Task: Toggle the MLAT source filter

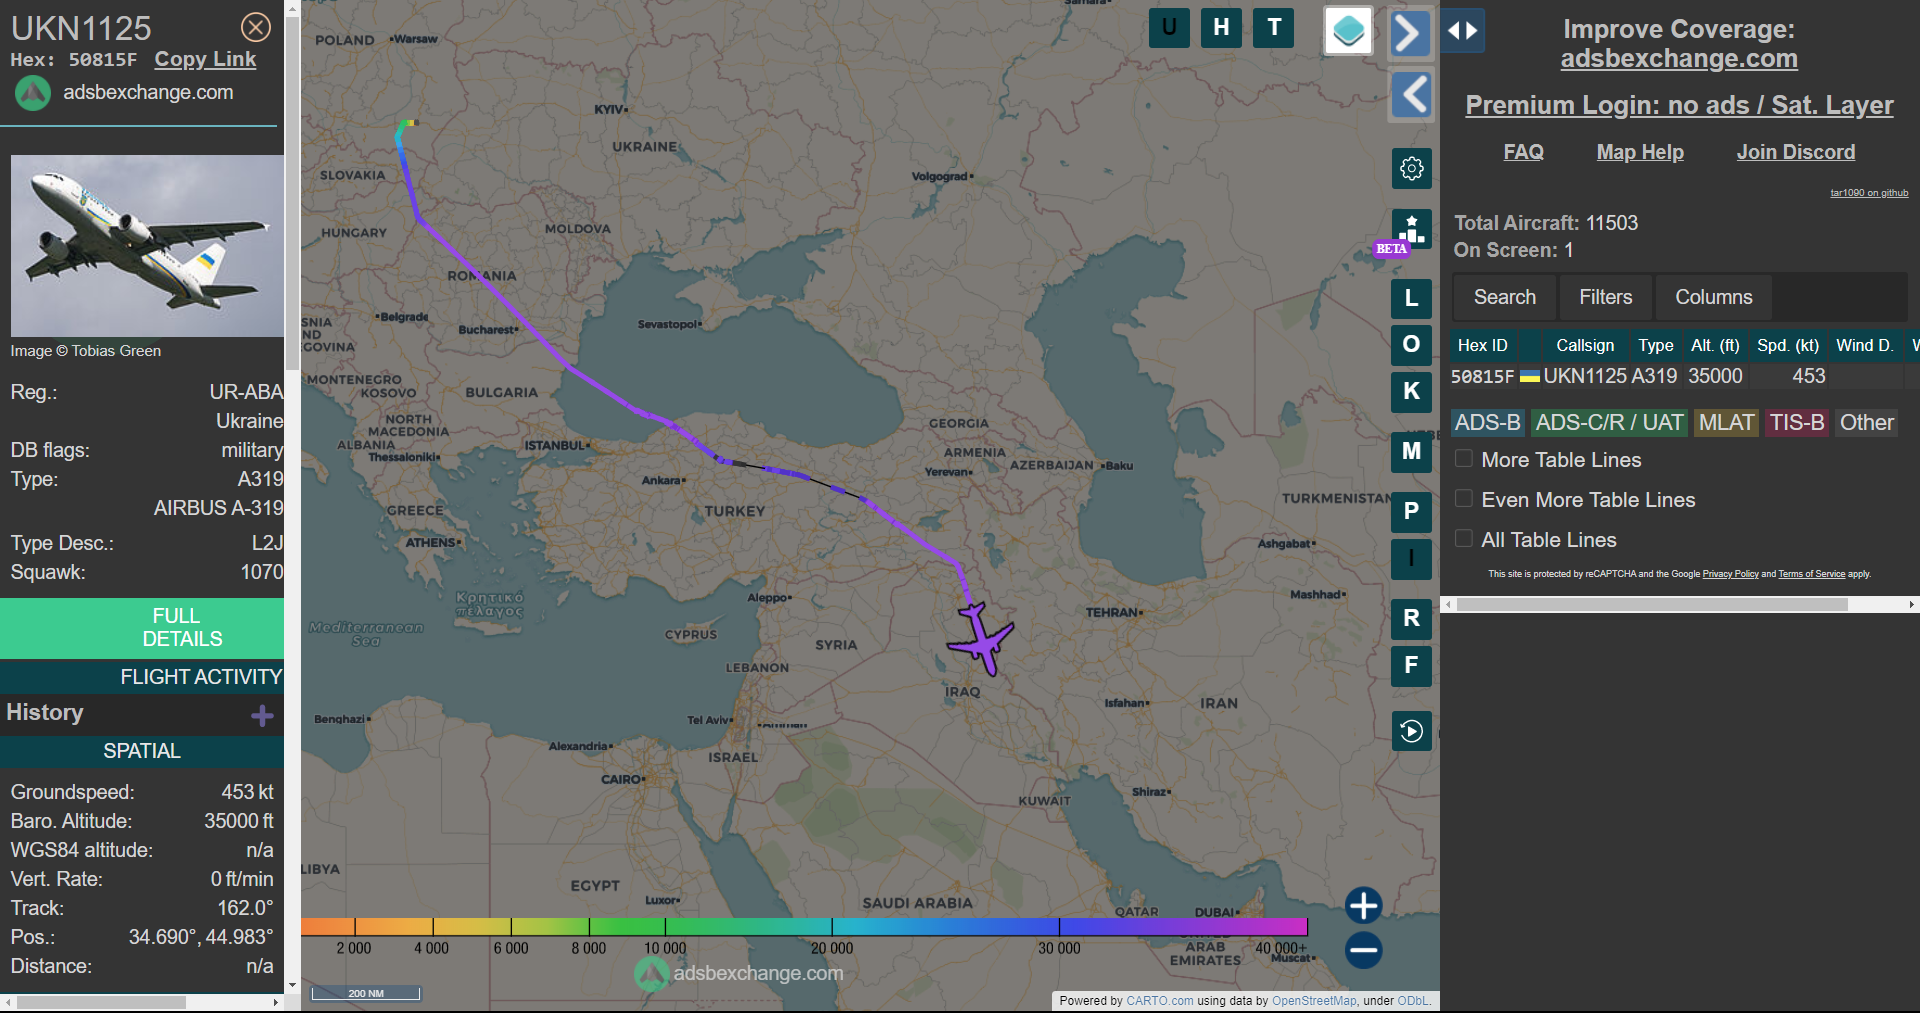Action: click(x=1726, y=423)
